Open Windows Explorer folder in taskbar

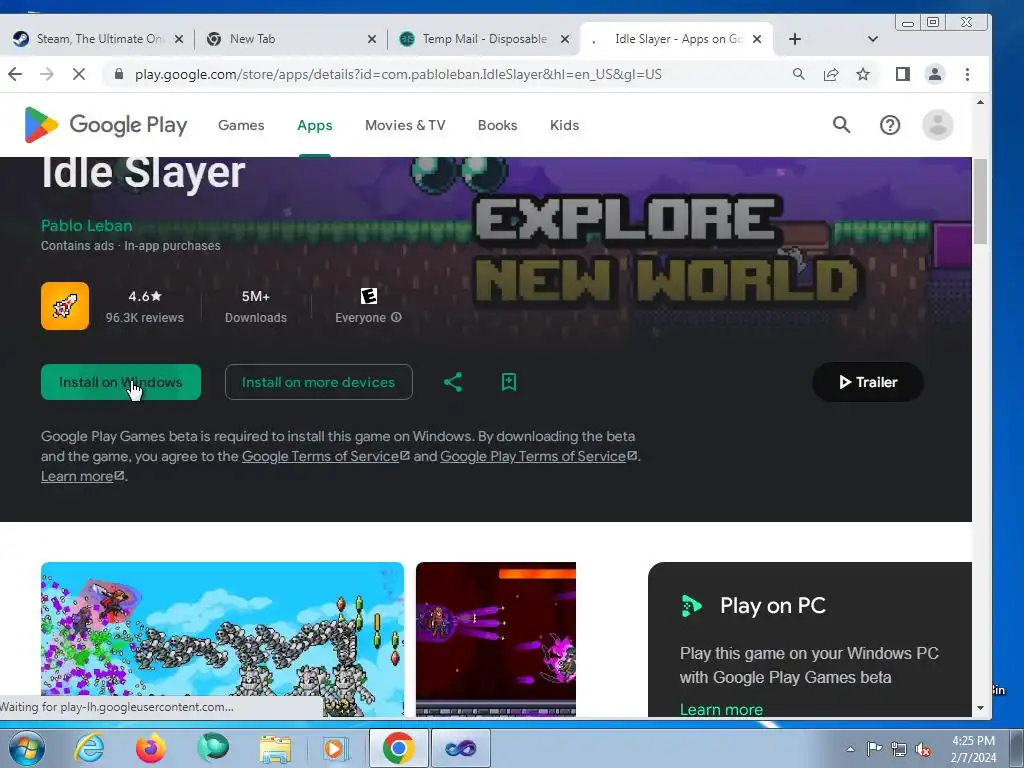275,748
